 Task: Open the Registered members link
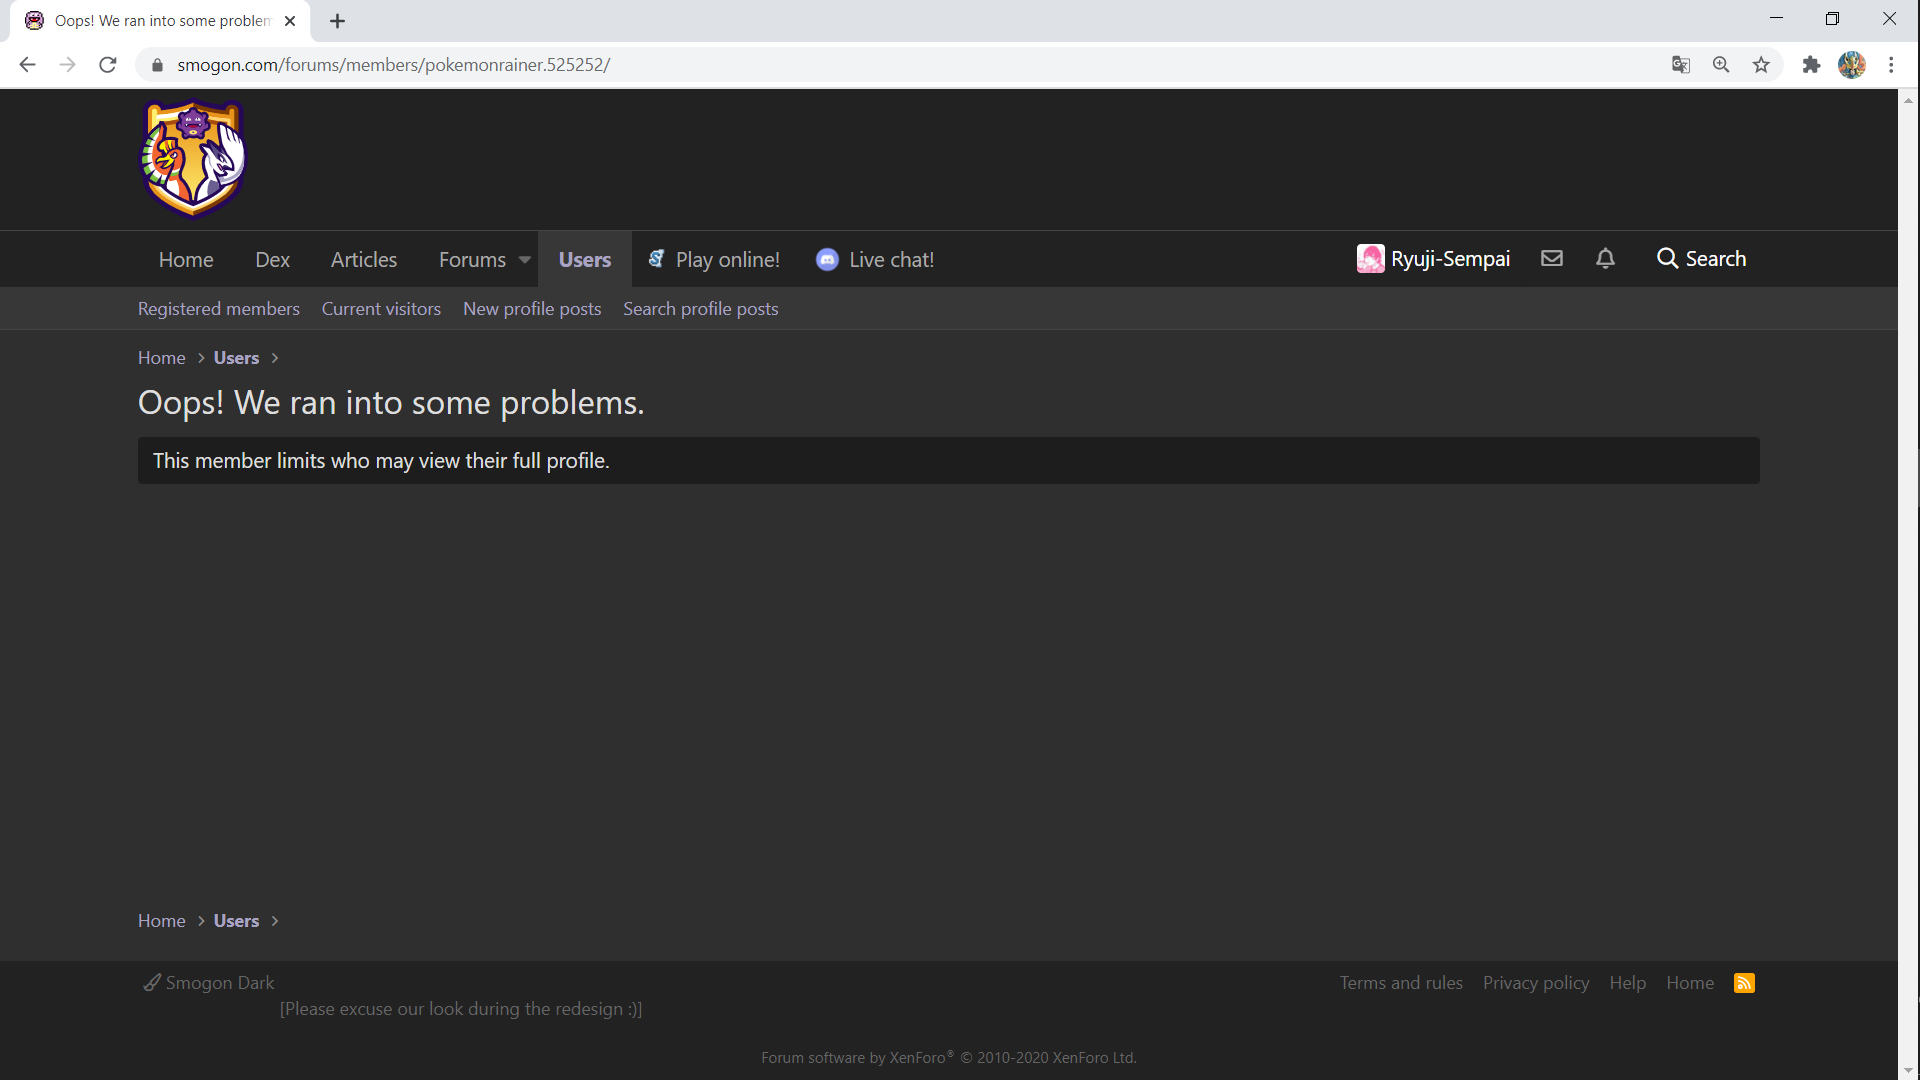[x=218, y=309]
